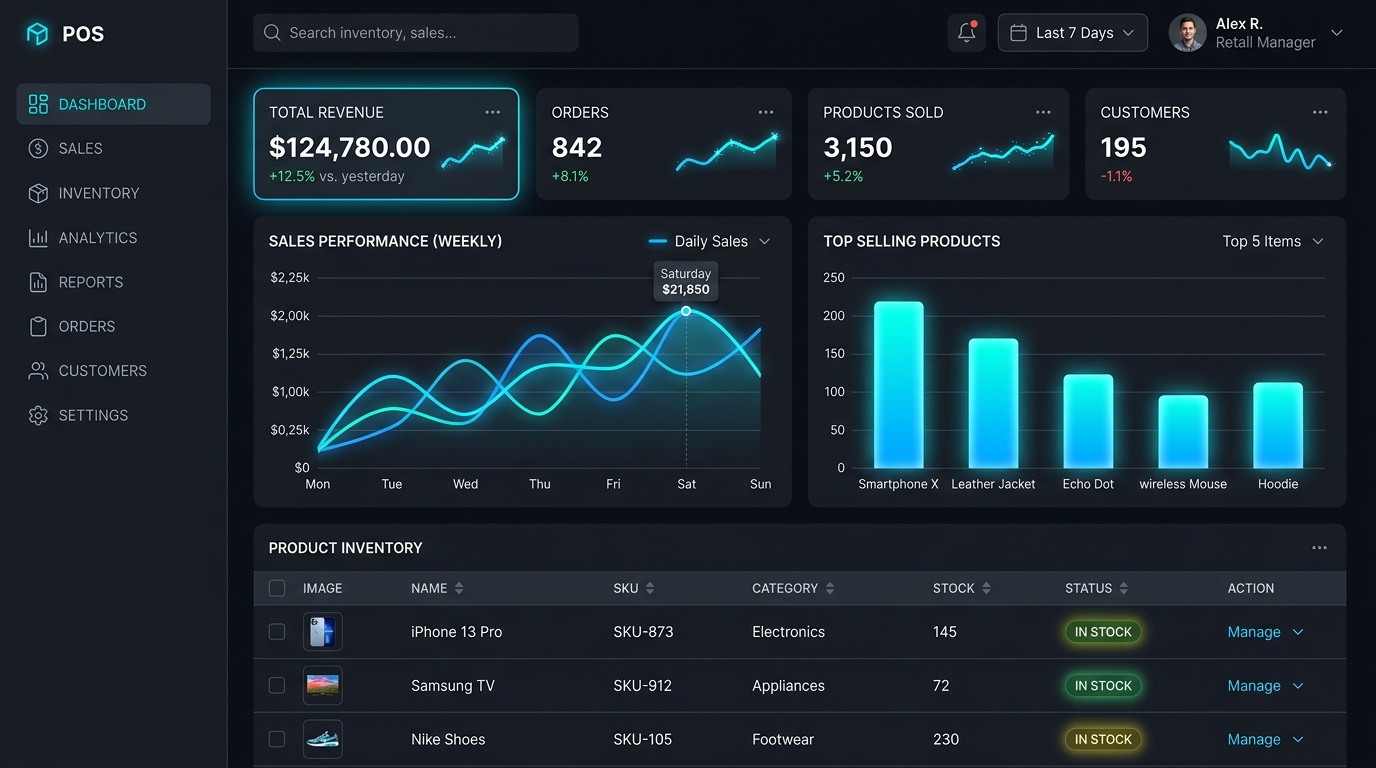The width and height of the screenshot is (1376, 768).
Task: Click the calendar icon in date filter
Action: pos(1018,33)
